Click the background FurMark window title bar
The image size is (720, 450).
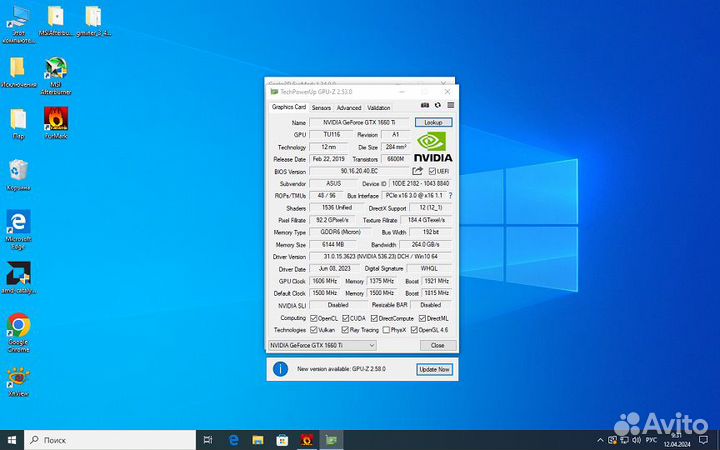tap(359, 81)
